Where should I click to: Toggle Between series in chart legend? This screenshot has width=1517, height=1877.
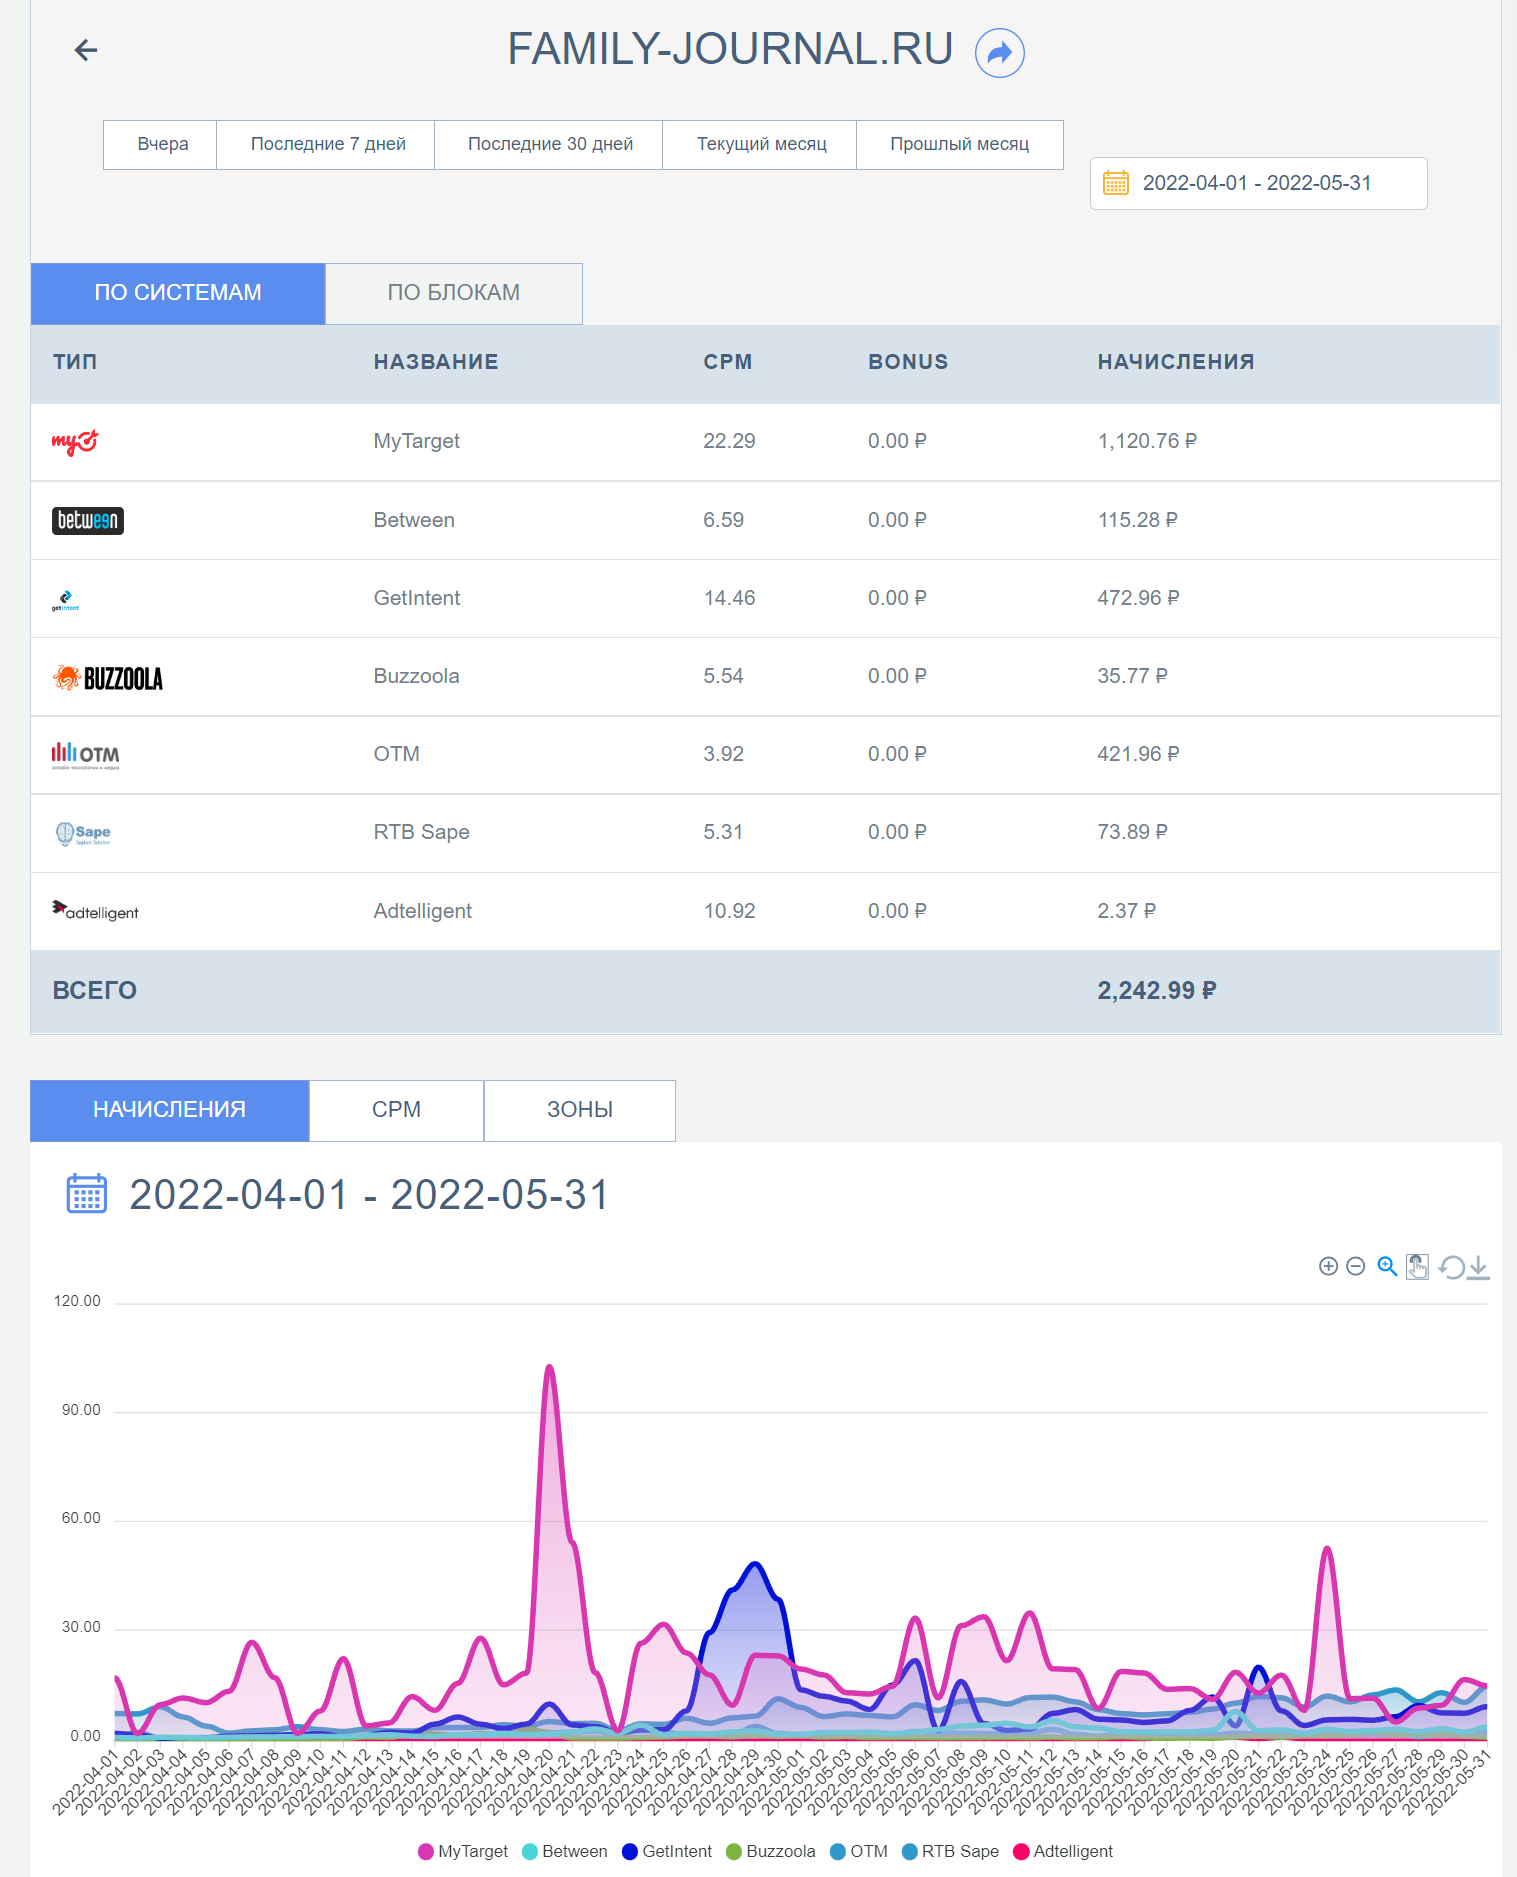coord(565,1852)
